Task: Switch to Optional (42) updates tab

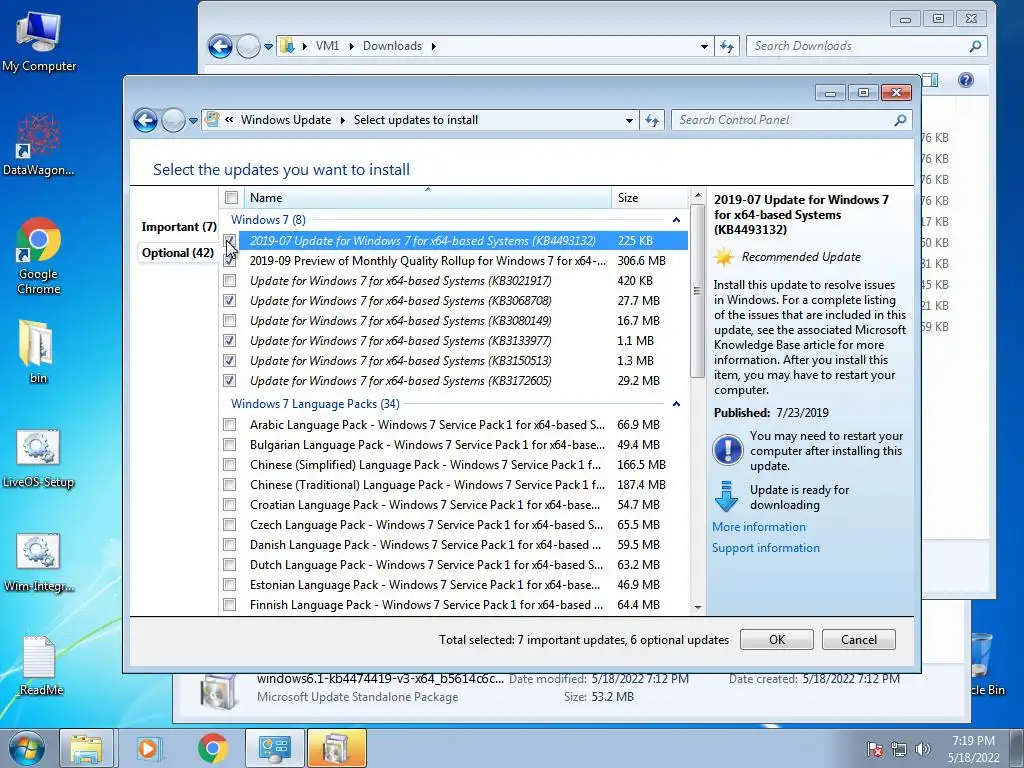Action: click(177, 253)
